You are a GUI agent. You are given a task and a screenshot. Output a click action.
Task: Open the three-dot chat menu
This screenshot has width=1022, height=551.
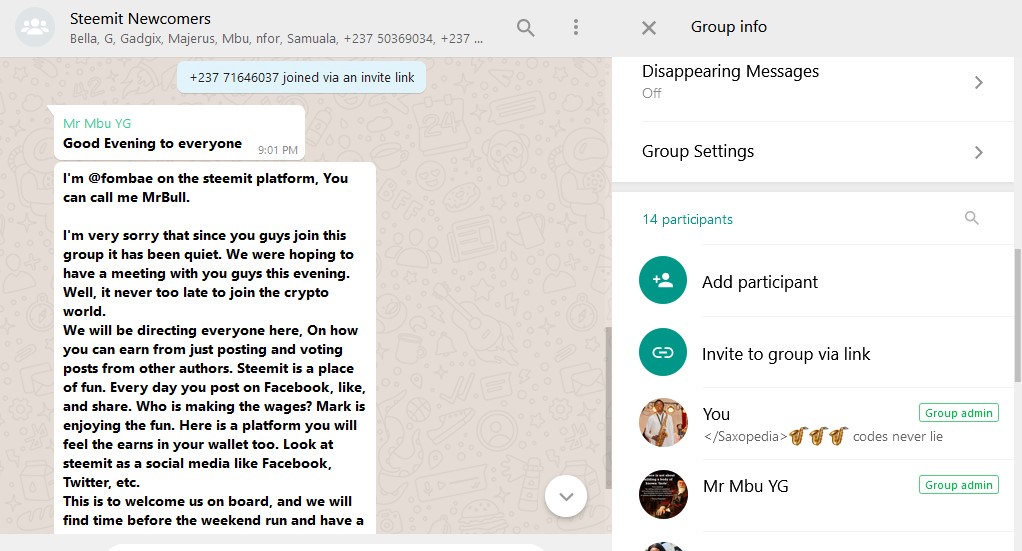pyautogui.click(x=576, y=27)
